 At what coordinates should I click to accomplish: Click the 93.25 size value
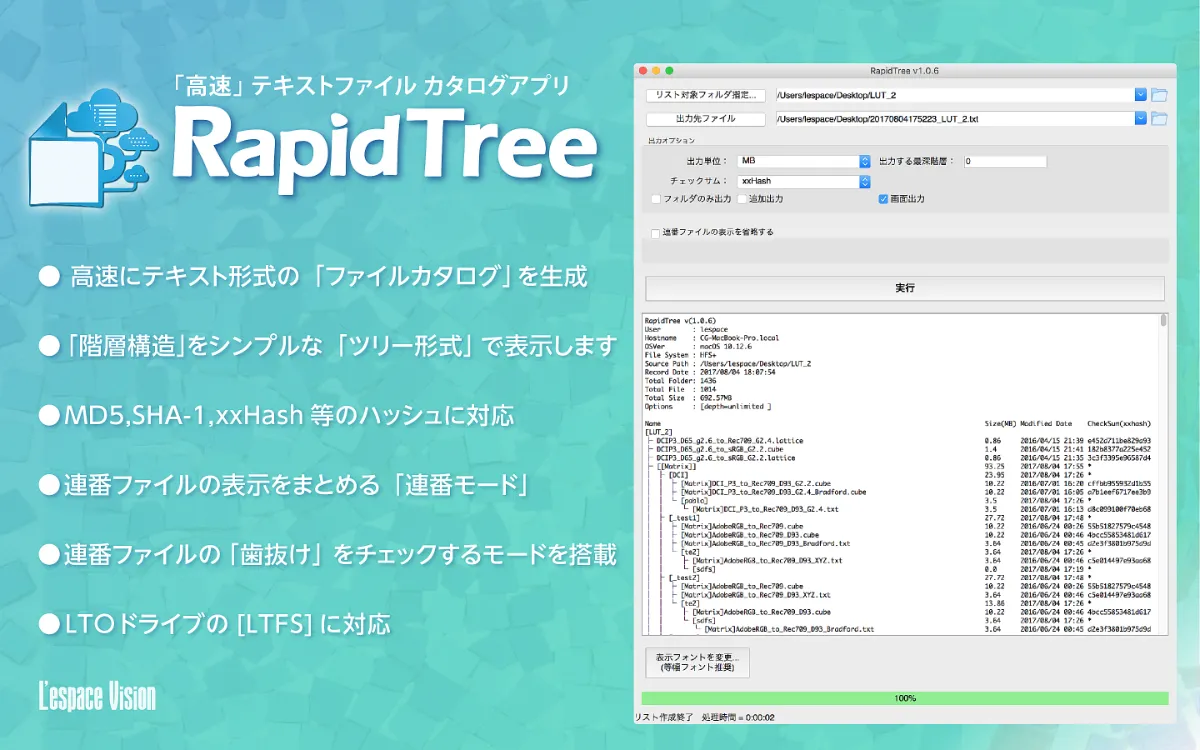coord(994,466)
